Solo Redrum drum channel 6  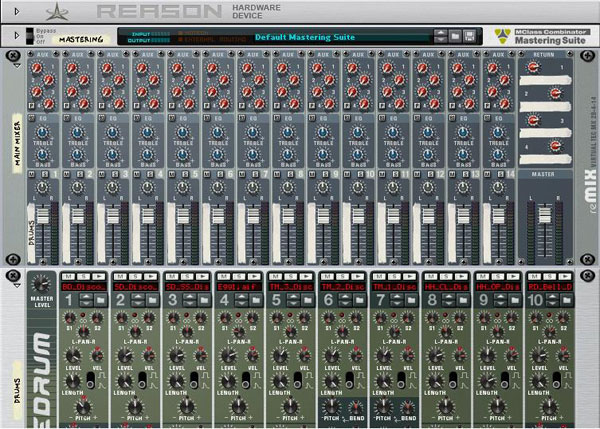342,276
